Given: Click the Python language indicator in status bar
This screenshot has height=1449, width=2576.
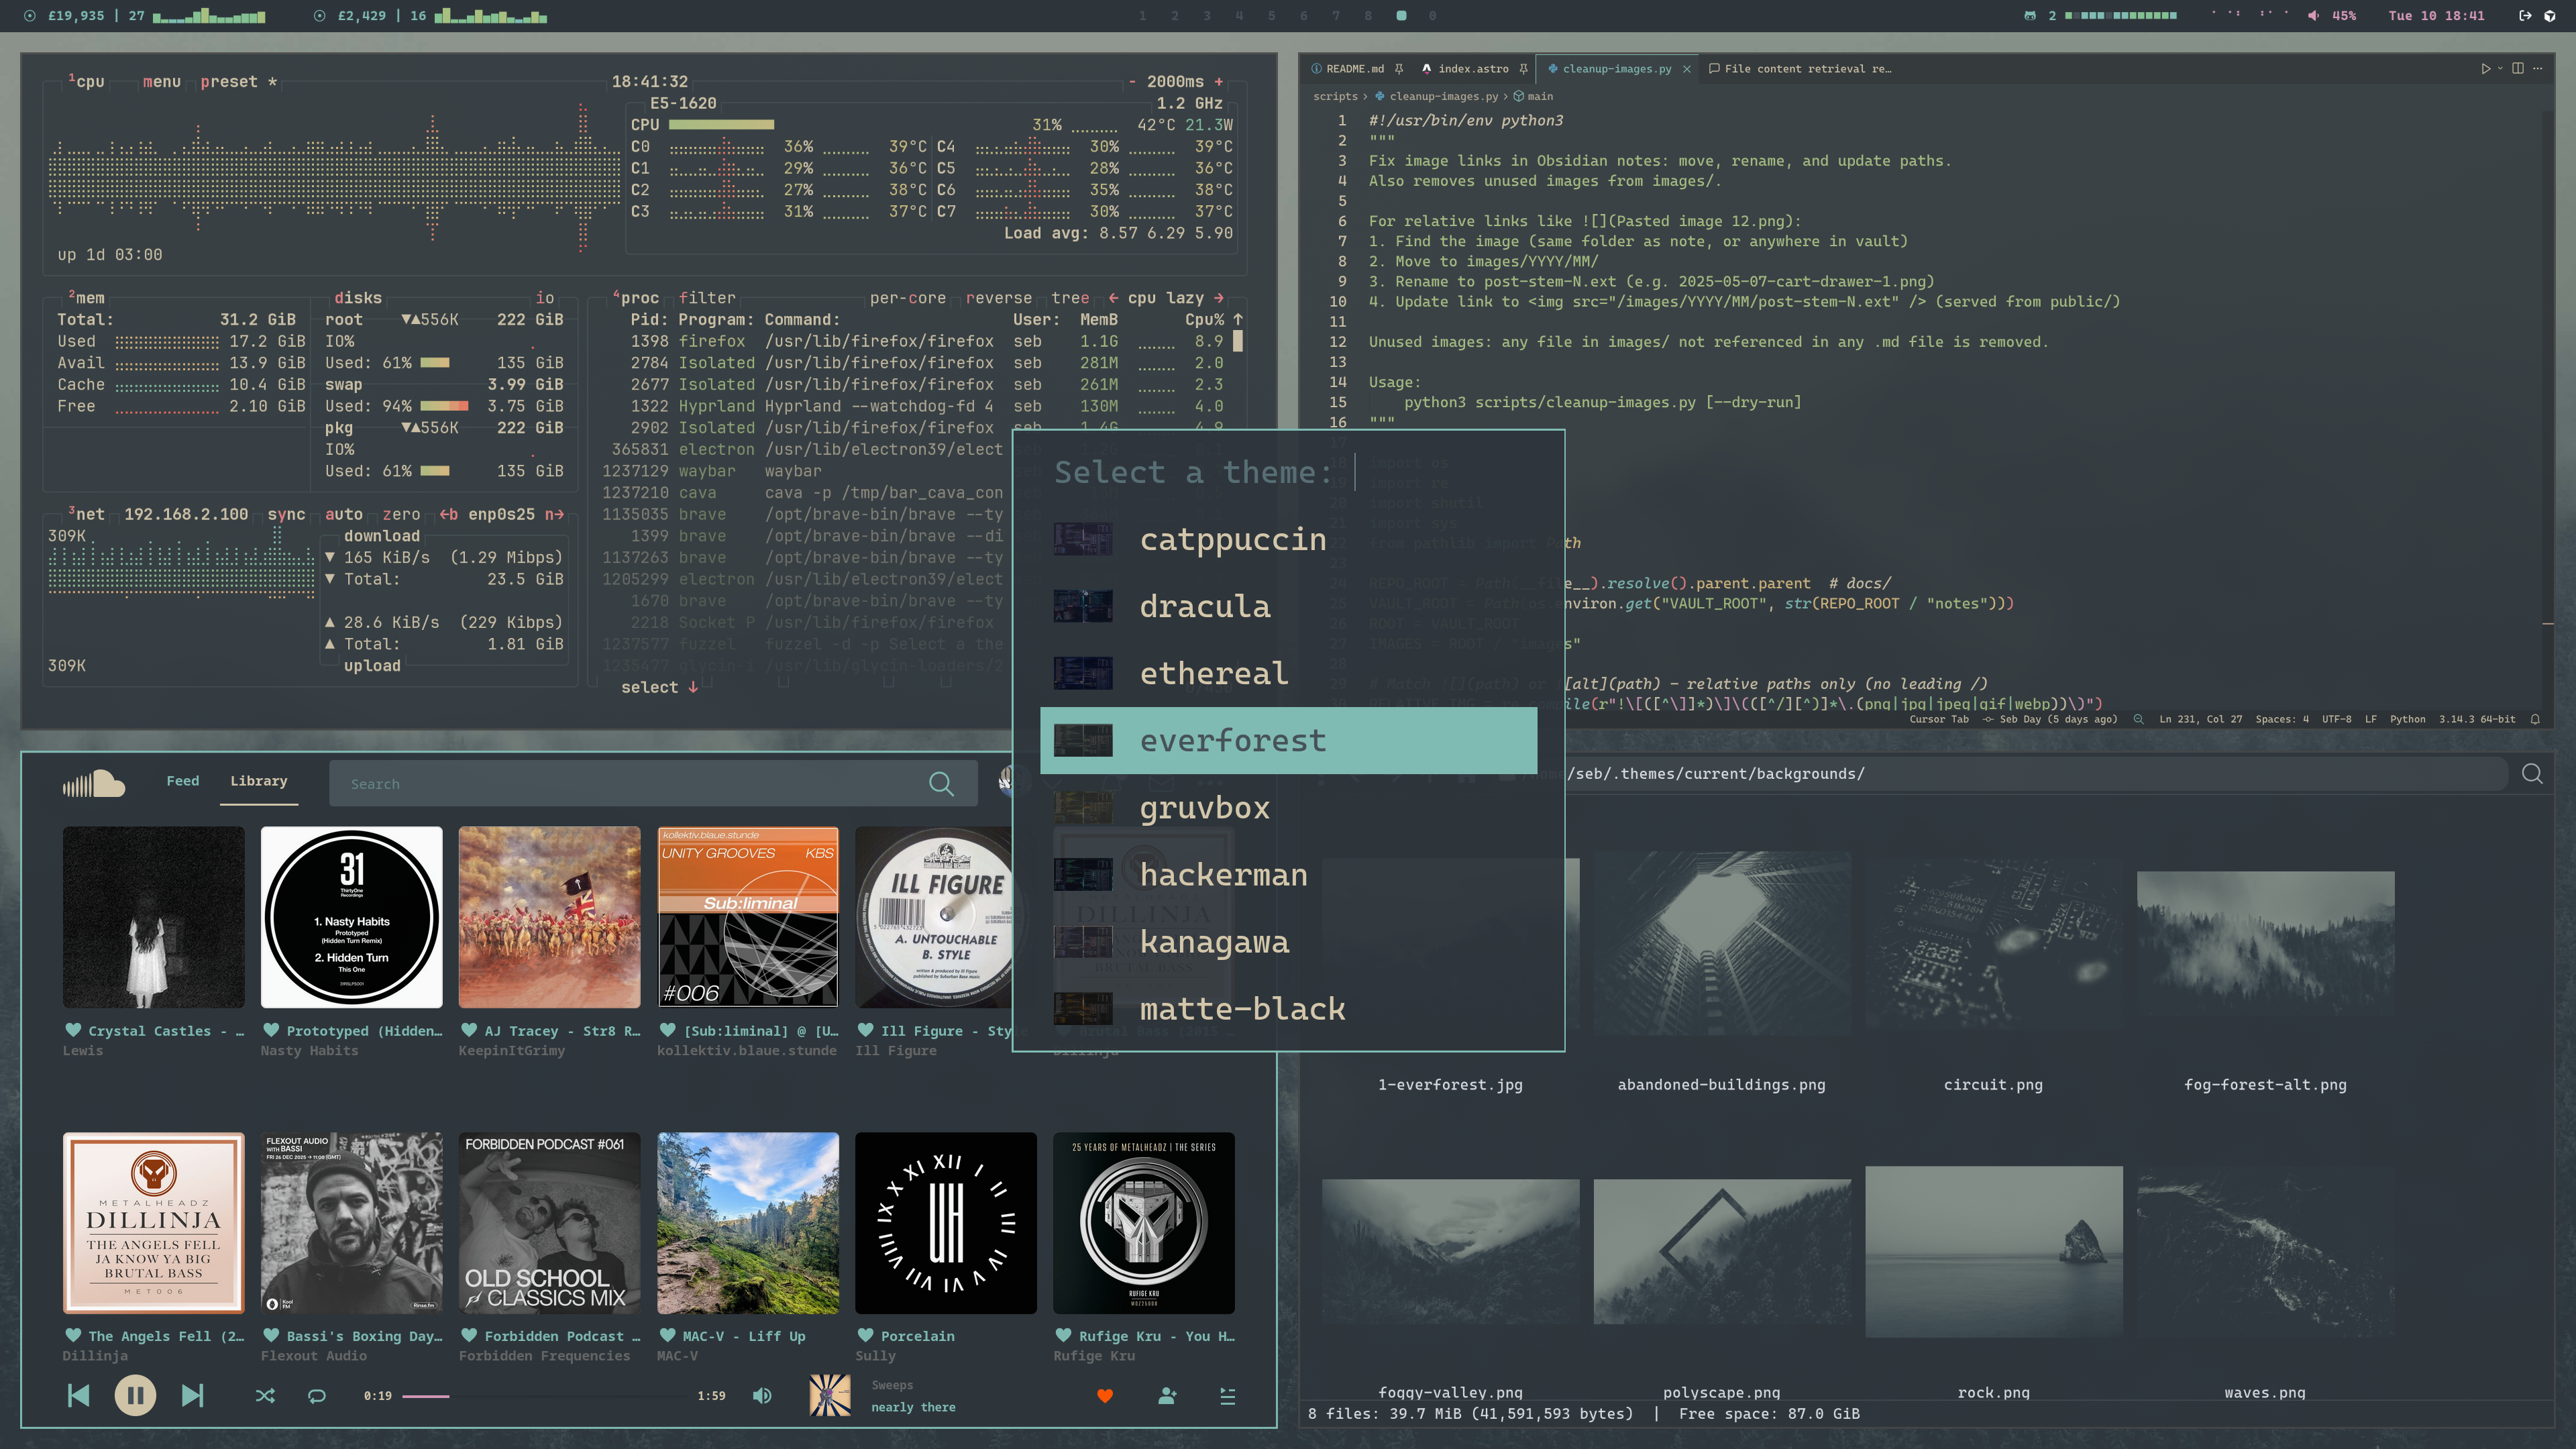Looking at the screenshot, I should pos(2407,719).
